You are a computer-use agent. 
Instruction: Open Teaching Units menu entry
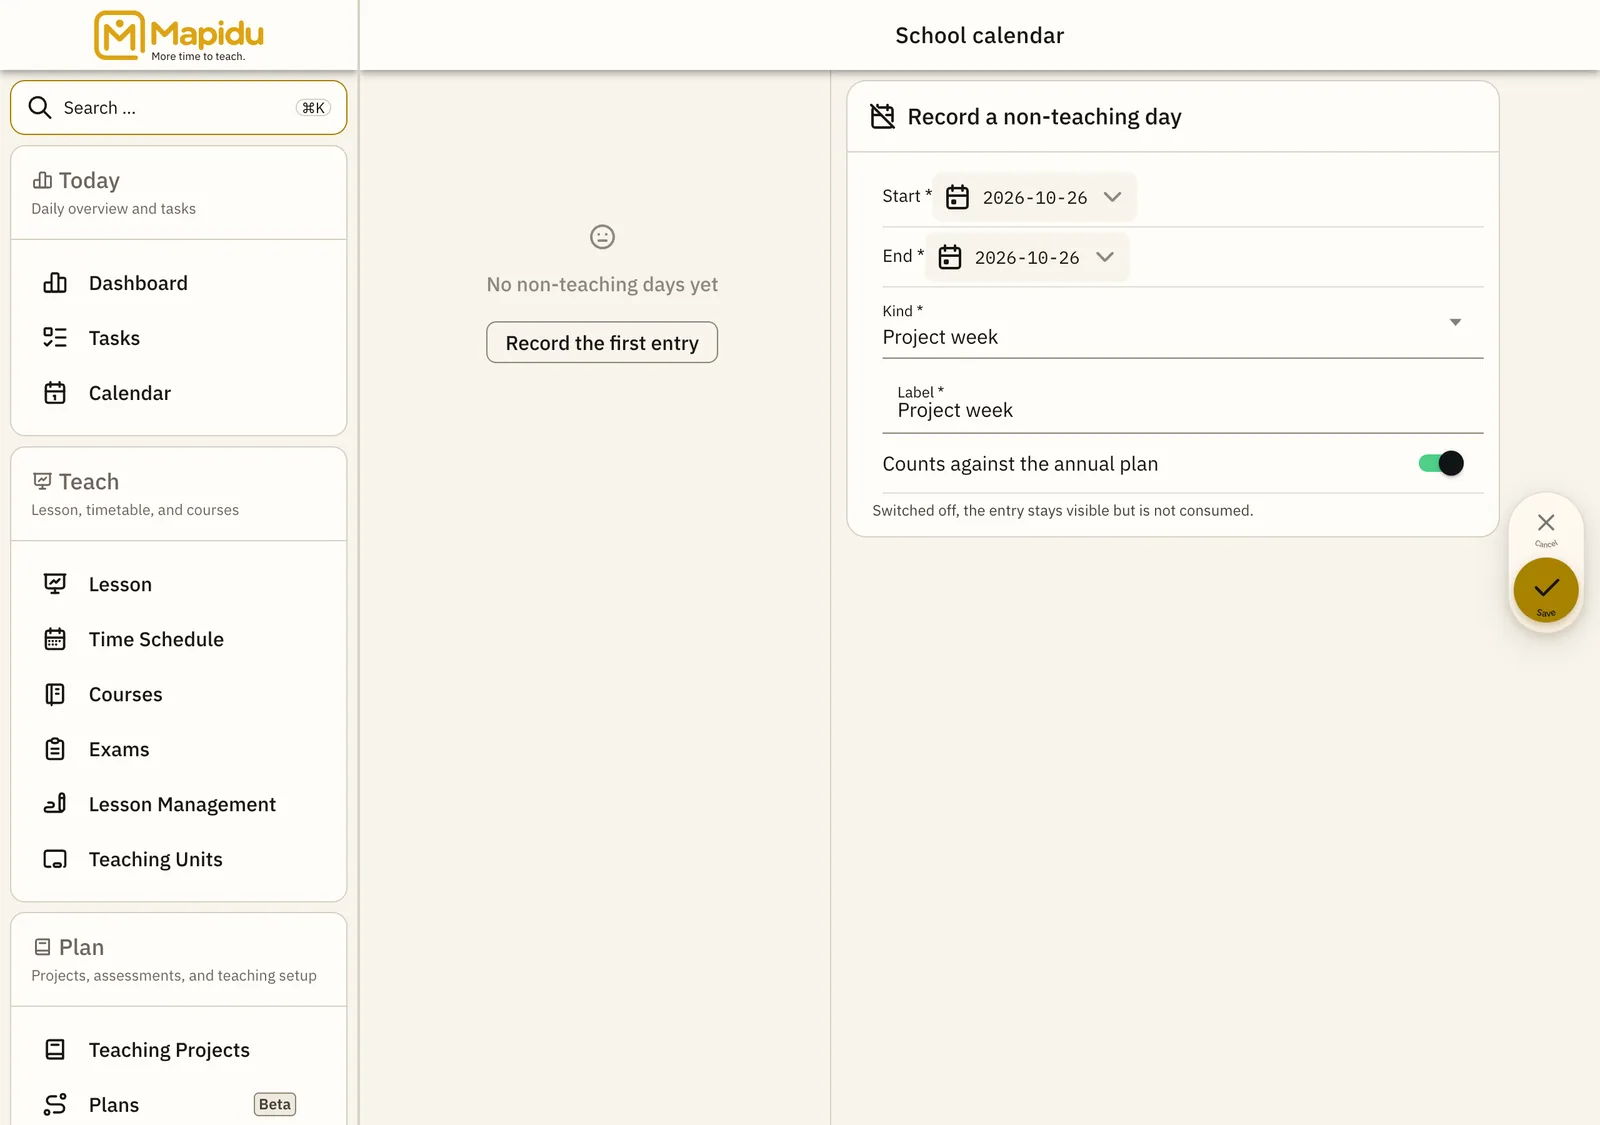178,859
